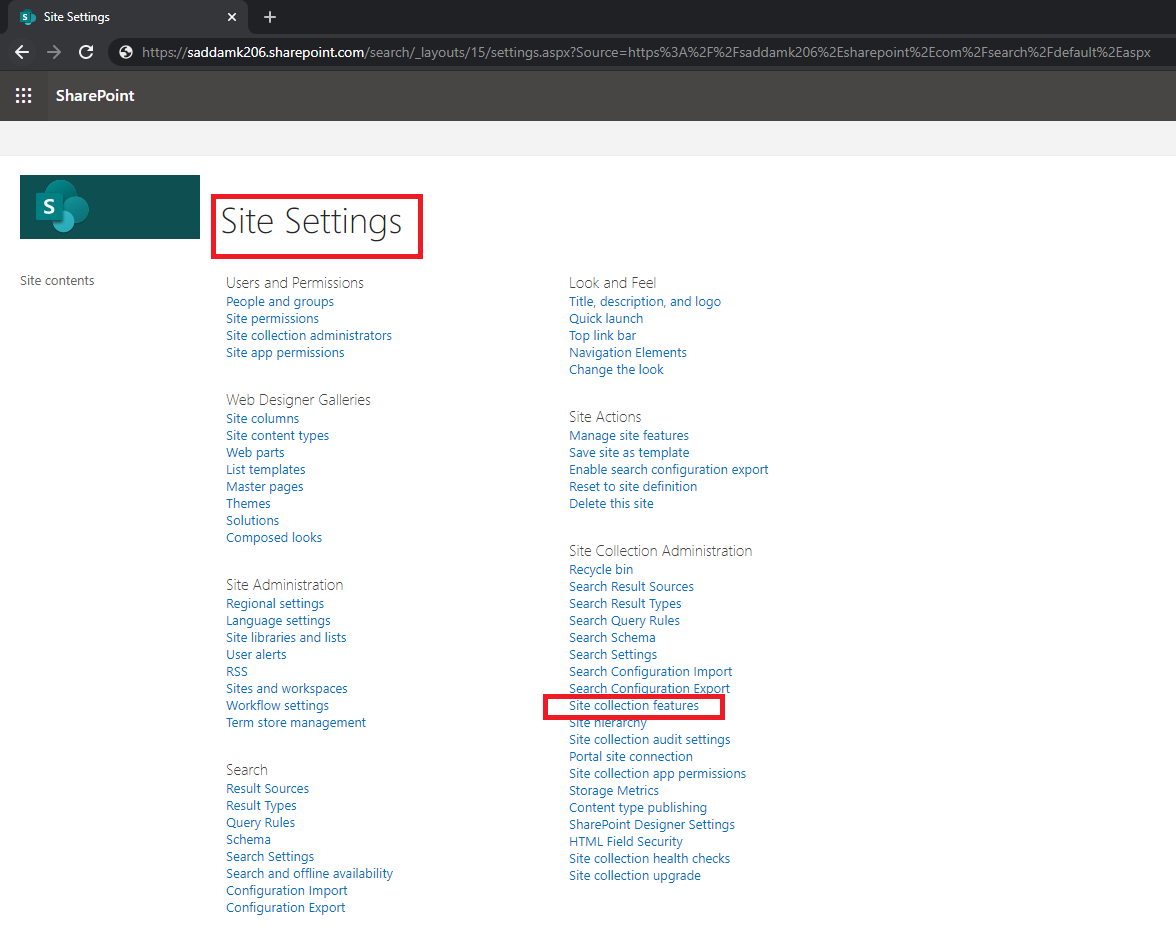This screenshot has width=1176, height=931.
Task: Open Site libraries and lists
Action: pos(286,638)
